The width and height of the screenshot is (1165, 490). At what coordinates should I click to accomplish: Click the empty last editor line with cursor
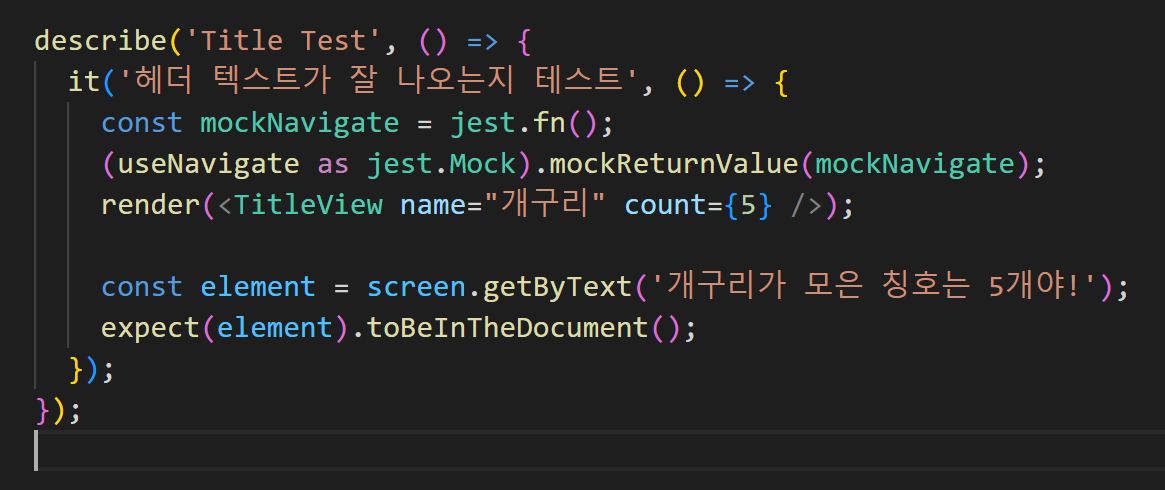pyautogui.click(x=600, y=451)
